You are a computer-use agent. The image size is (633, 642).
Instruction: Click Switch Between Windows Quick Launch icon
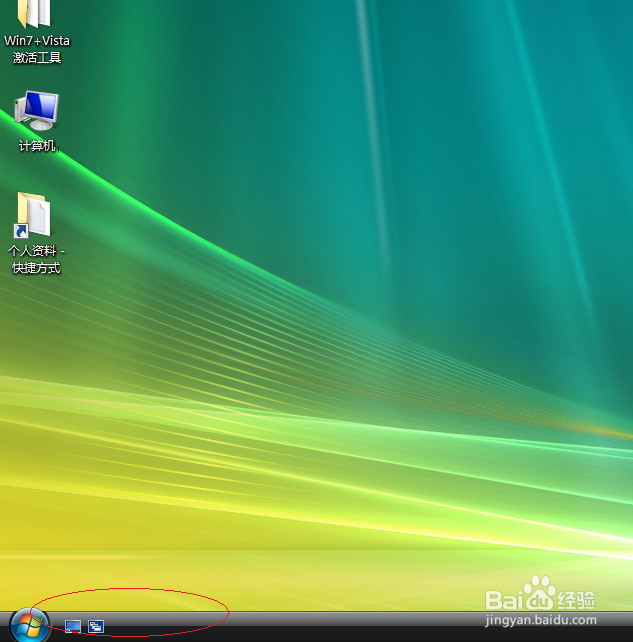[96, 626]
